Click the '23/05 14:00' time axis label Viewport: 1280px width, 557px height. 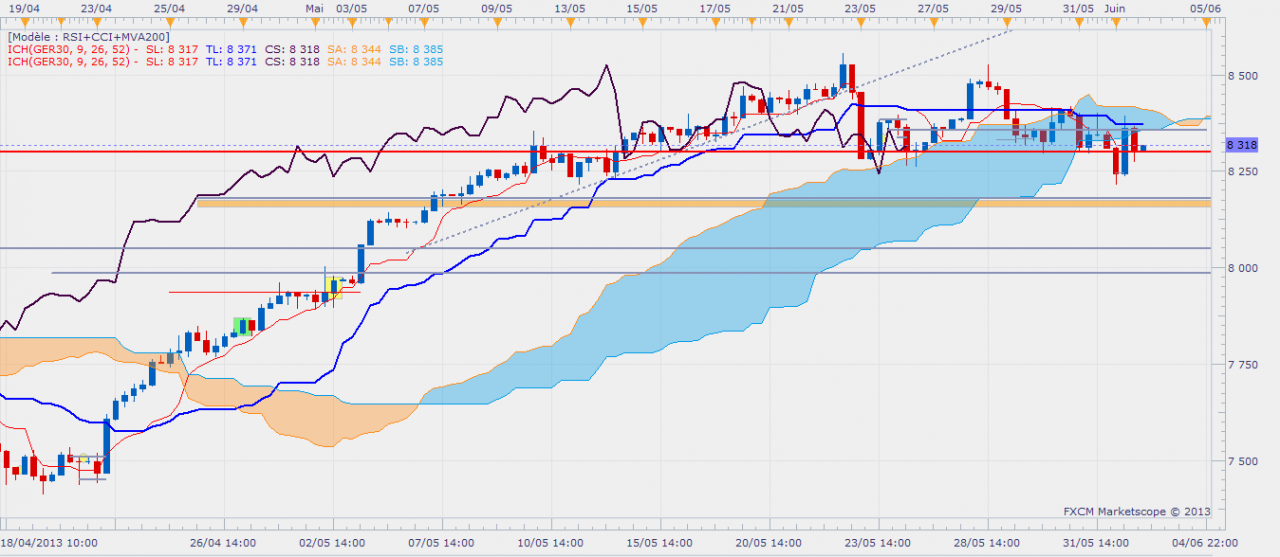tap(878, 541)
